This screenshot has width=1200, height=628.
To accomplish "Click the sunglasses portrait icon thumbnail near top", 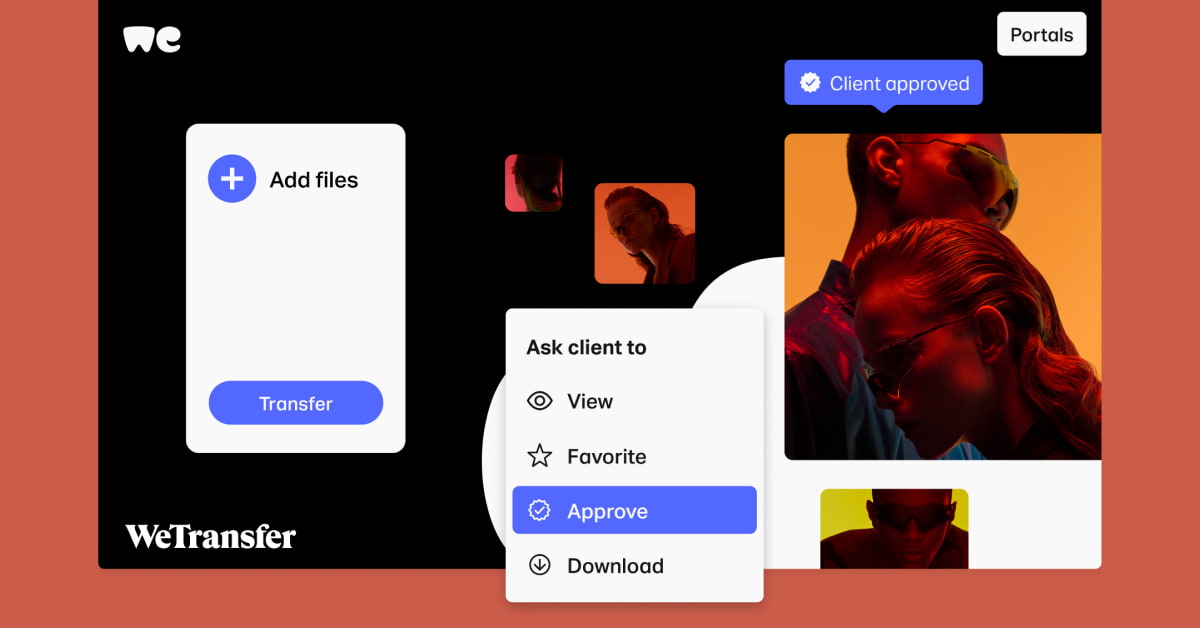I will tap(644, 234).
